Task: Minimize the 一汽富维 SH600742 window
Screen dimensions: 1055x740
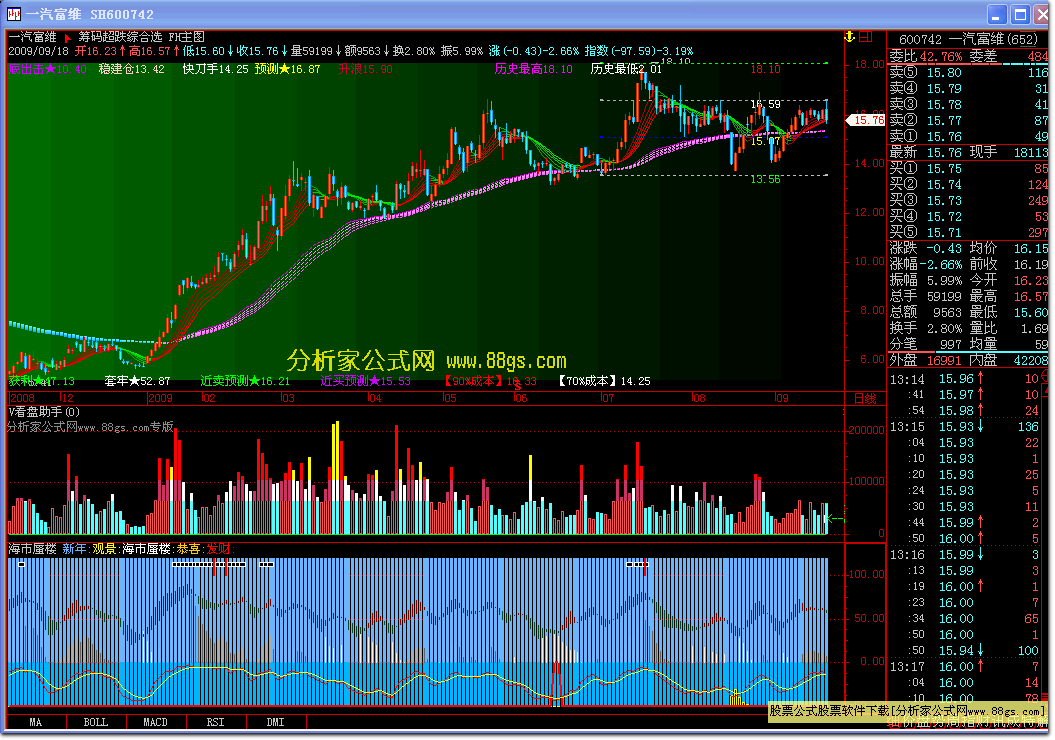Action: 997,14
